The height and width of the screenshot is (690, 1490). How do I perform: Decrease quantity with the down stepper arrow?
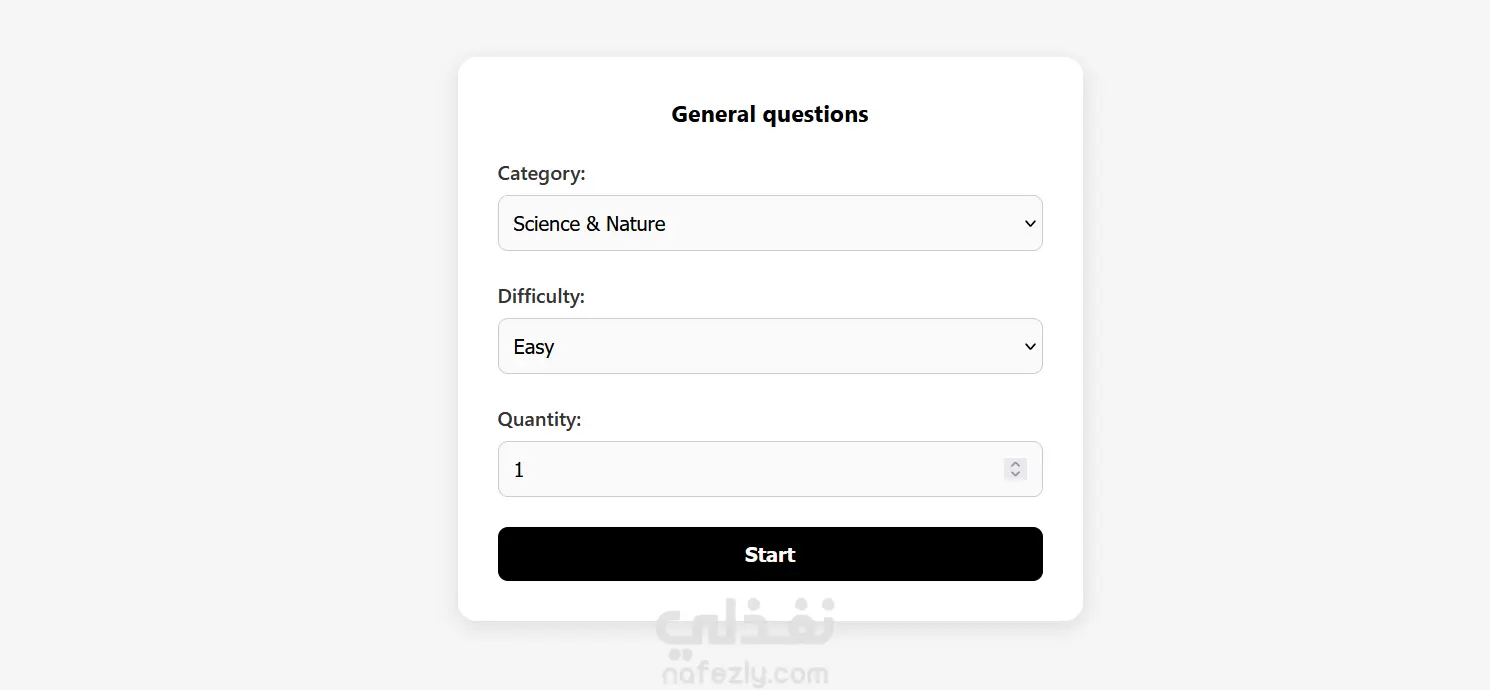(x=1015, y=474)
